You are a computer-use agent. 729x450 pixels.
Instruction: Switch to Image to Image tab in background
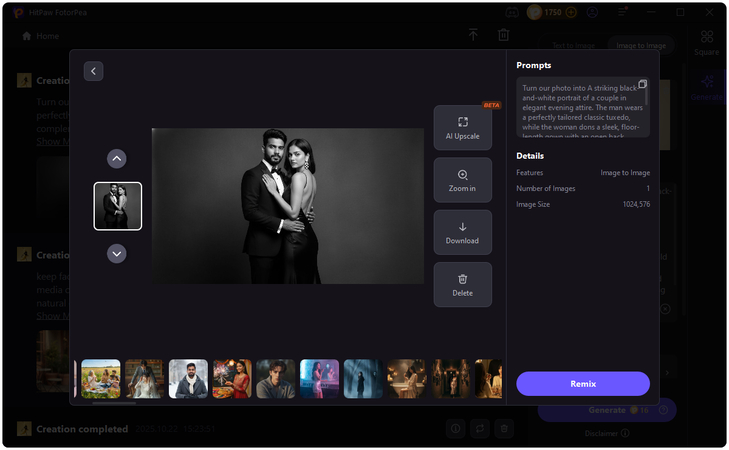click(641, 45)
